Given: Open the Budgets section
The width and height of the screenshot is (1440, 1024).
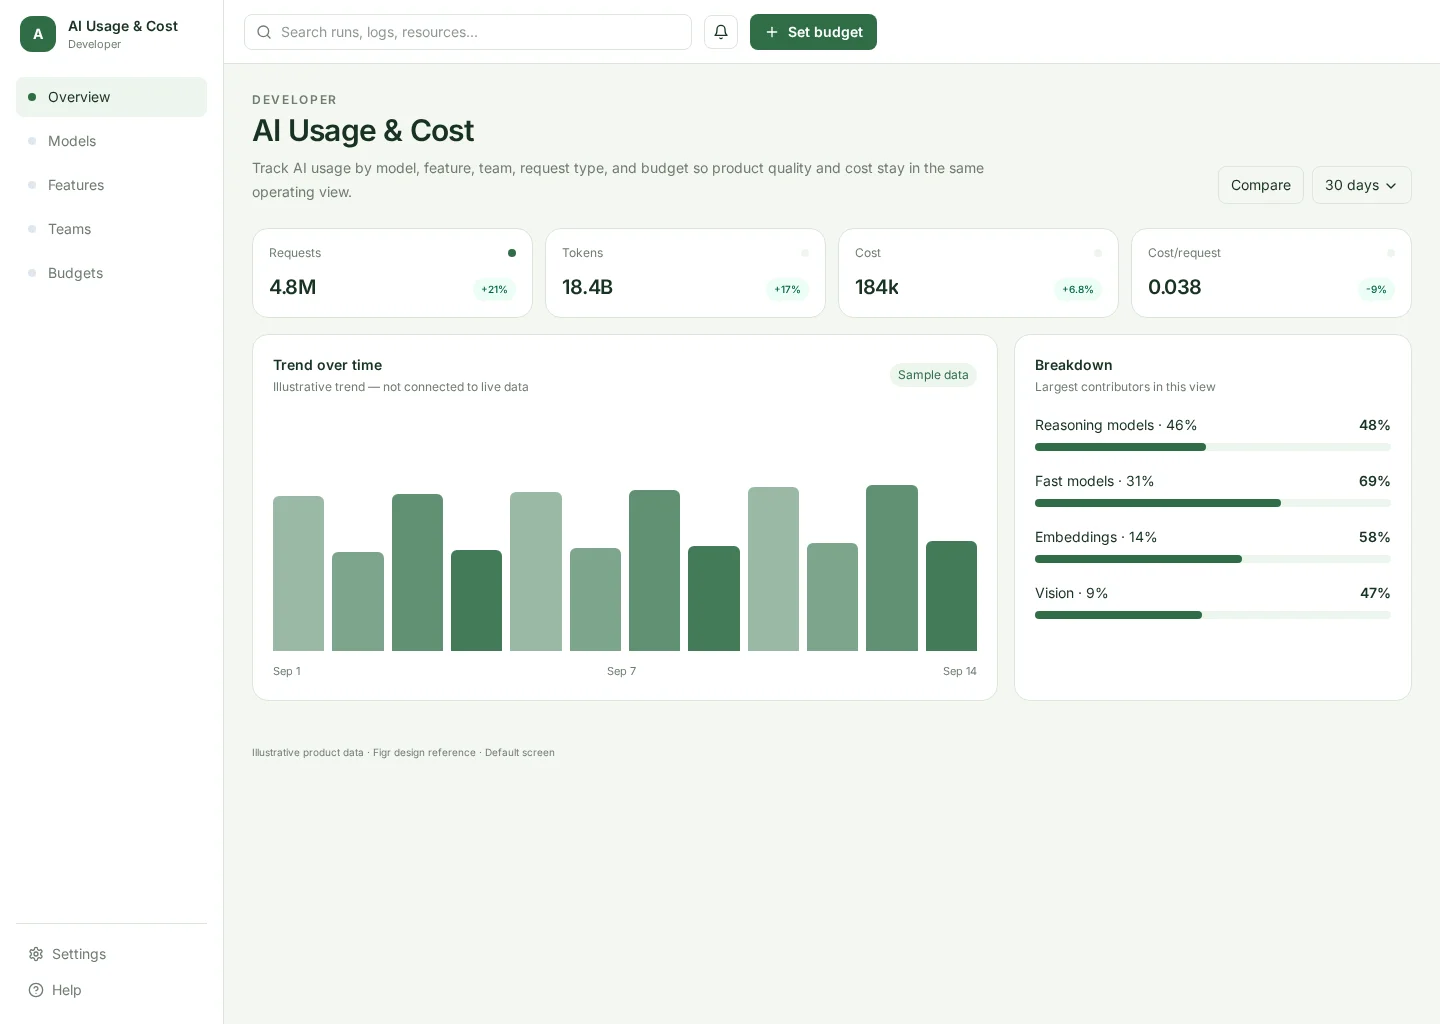Looking at the screenshot, I should [111, 273].
